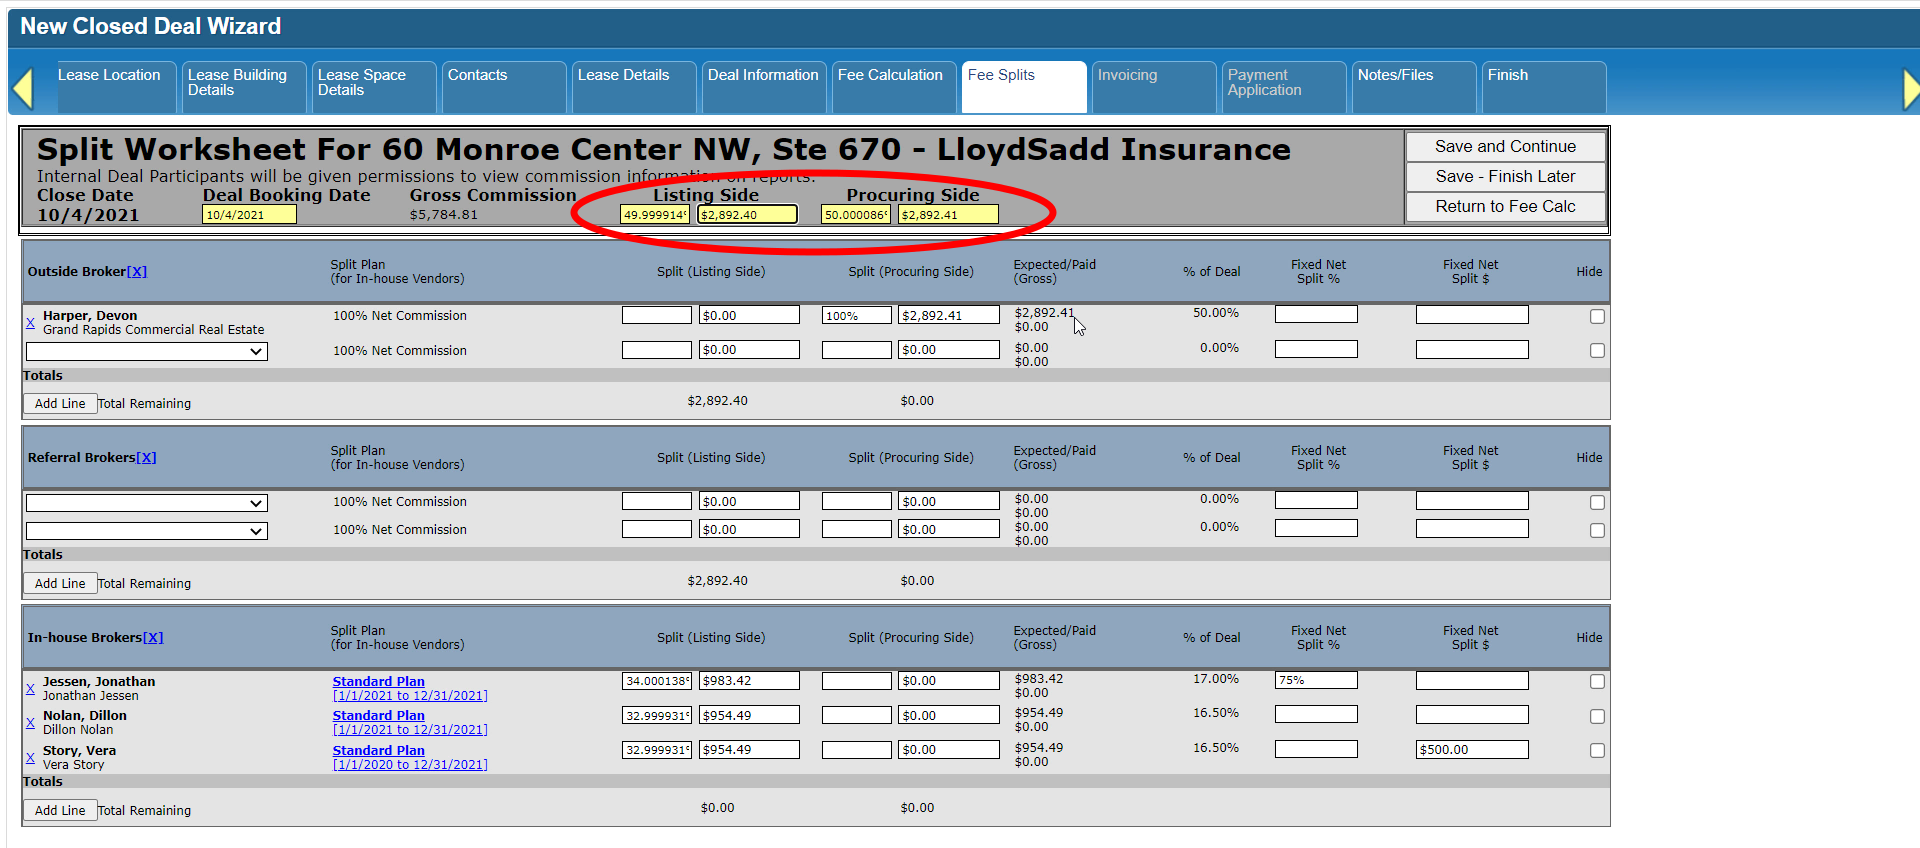Remove Jonathan Jessen row using X
This screenshot has width=1920, height=848.
click(30, 689)
